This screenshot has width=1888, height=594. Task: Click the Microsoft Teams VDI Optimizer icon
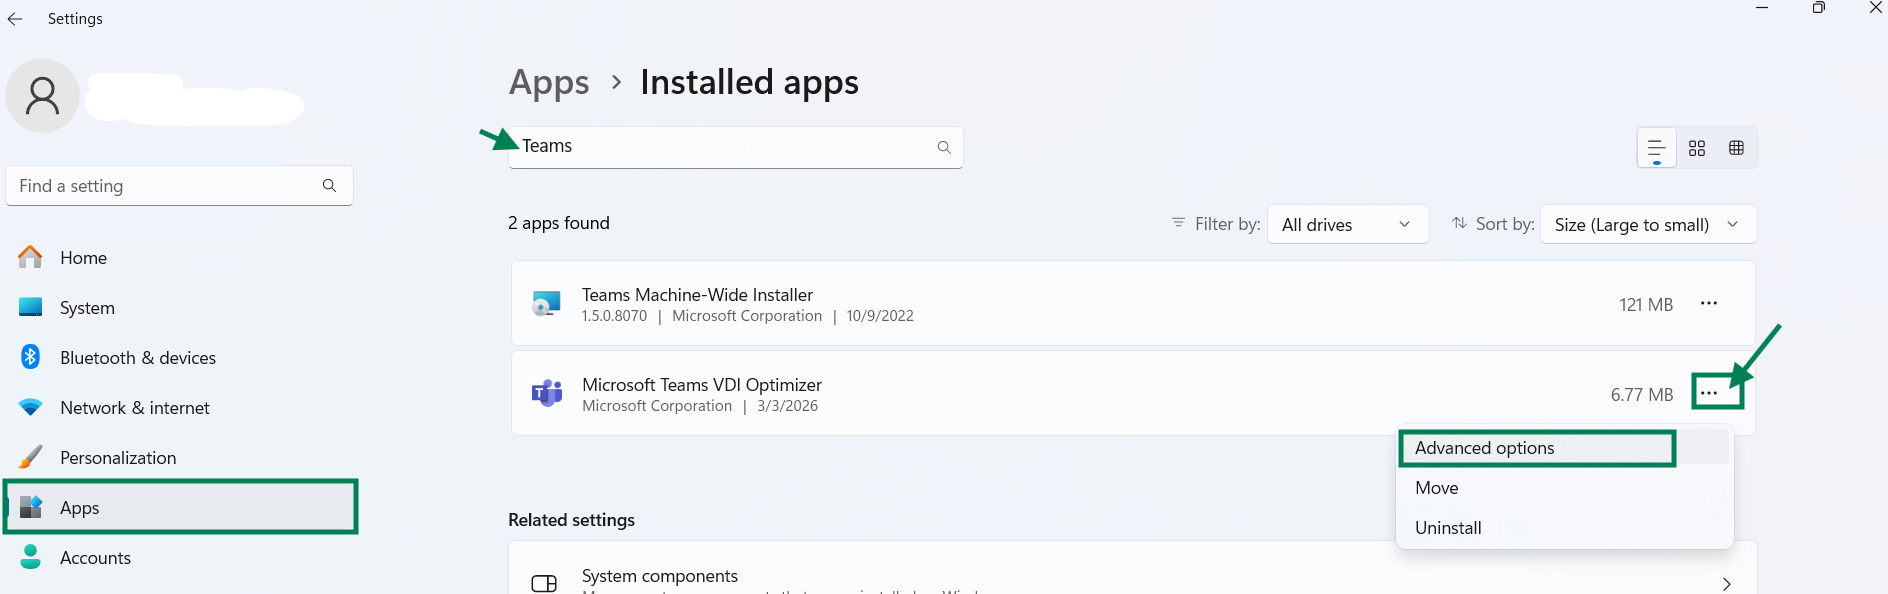(x=546, y=394)
